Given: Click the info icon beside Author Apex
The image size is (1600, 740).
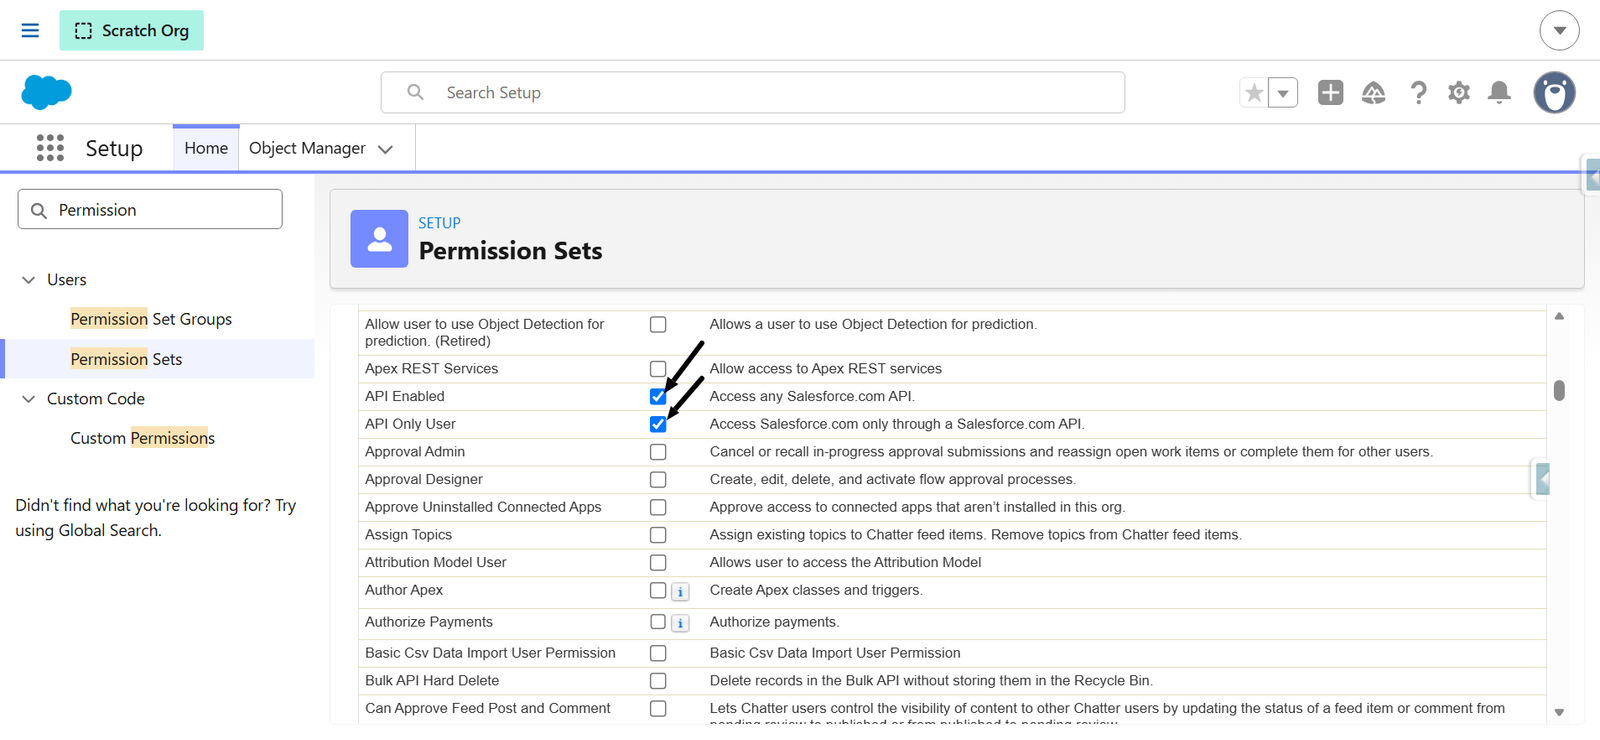Looking at the screenshot, I should [x=680, y=592].
